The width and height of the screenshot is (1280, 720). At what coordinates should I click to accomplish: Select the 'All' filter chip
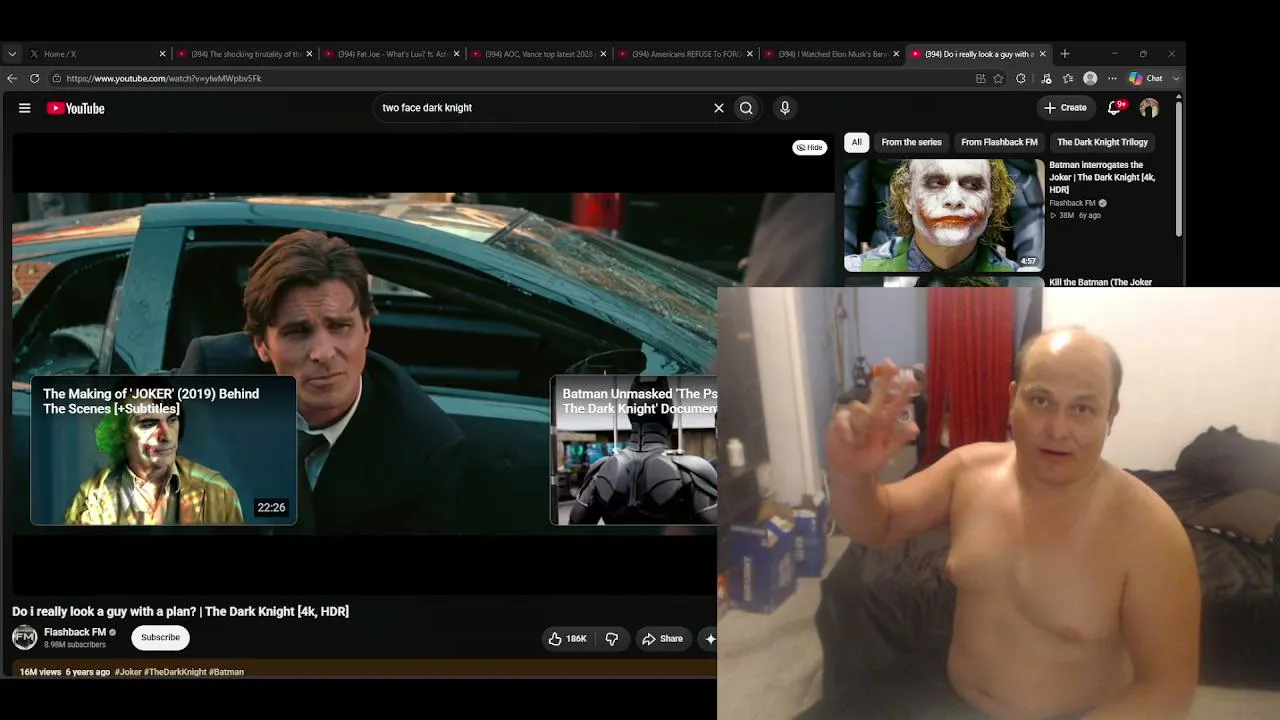(857, 142)
